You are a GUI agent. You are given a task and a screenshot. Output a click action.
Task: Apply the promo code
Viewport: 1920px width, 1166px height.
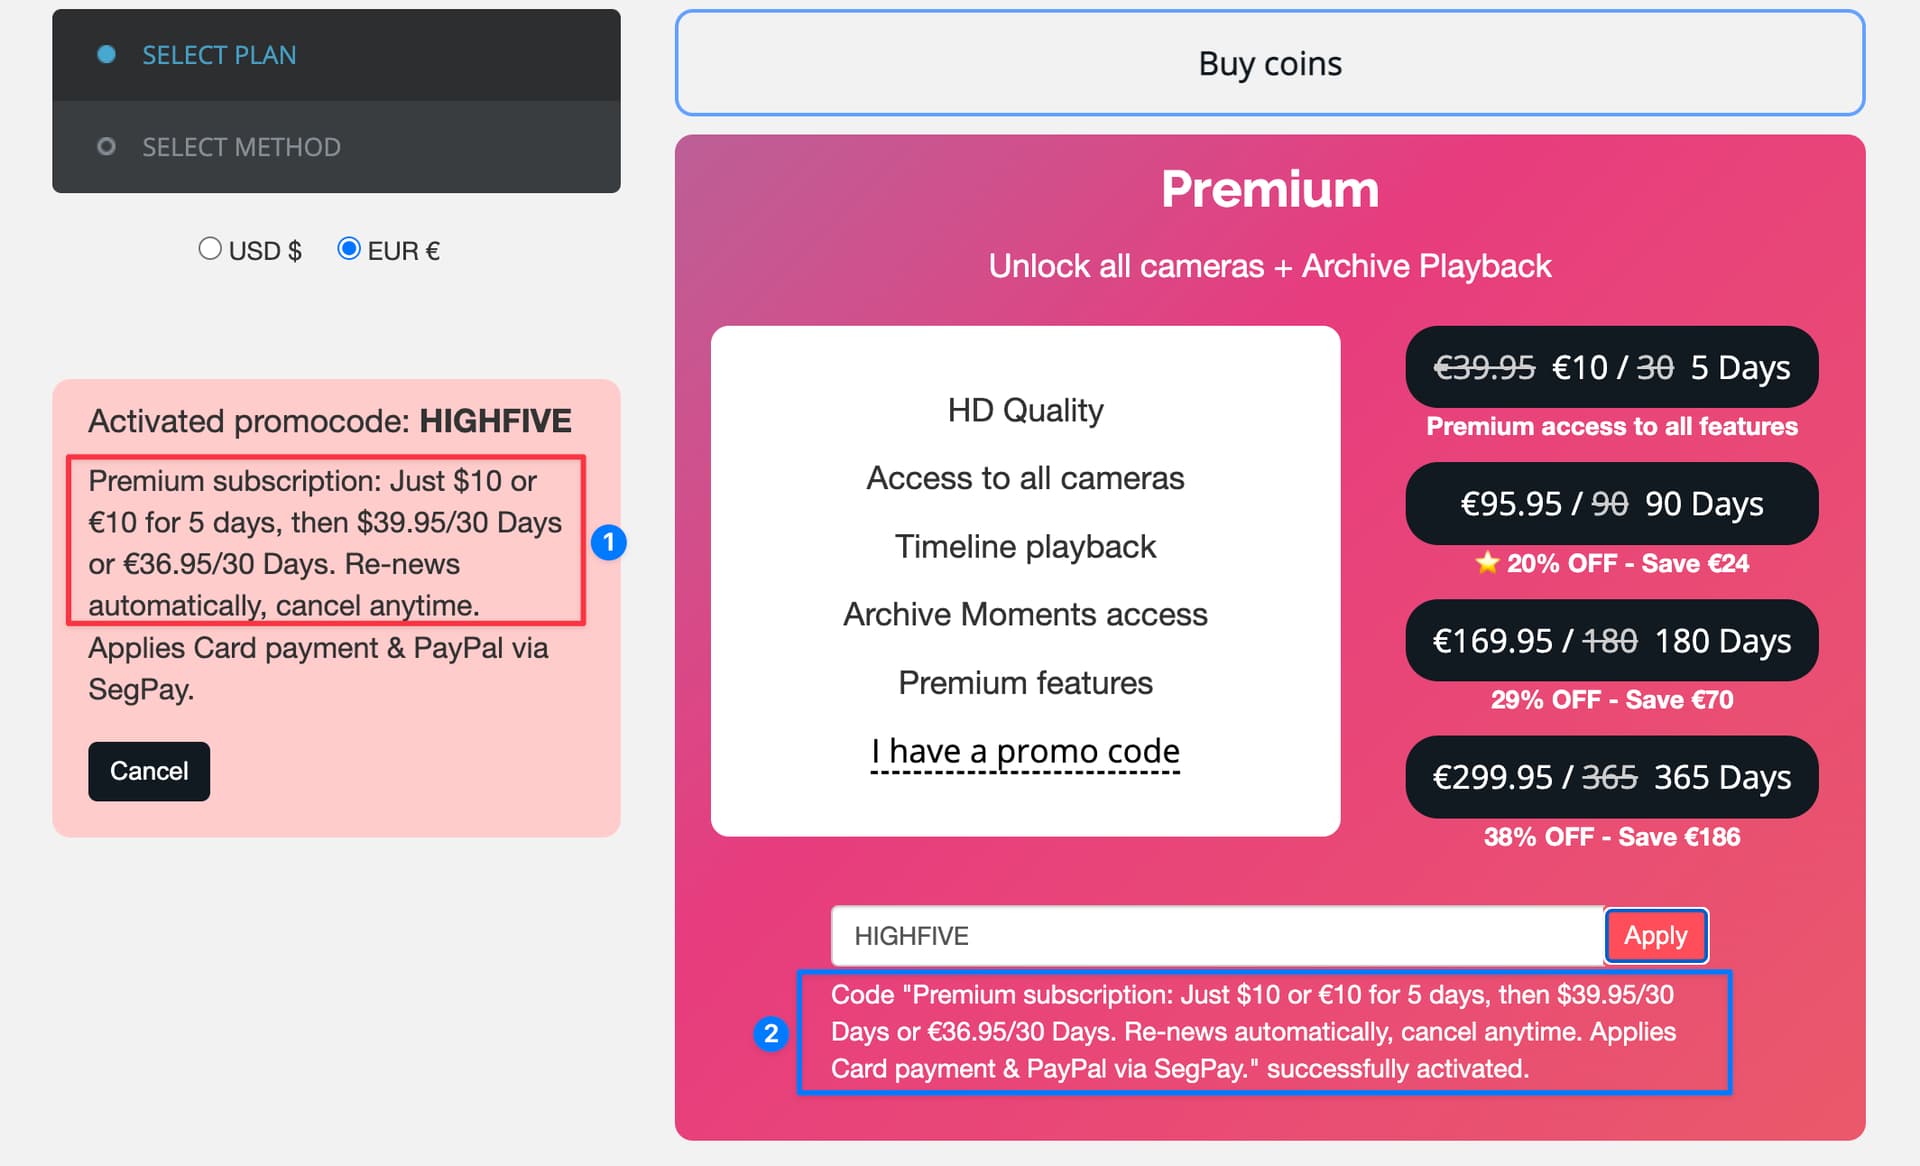[x=1656, y=936]
